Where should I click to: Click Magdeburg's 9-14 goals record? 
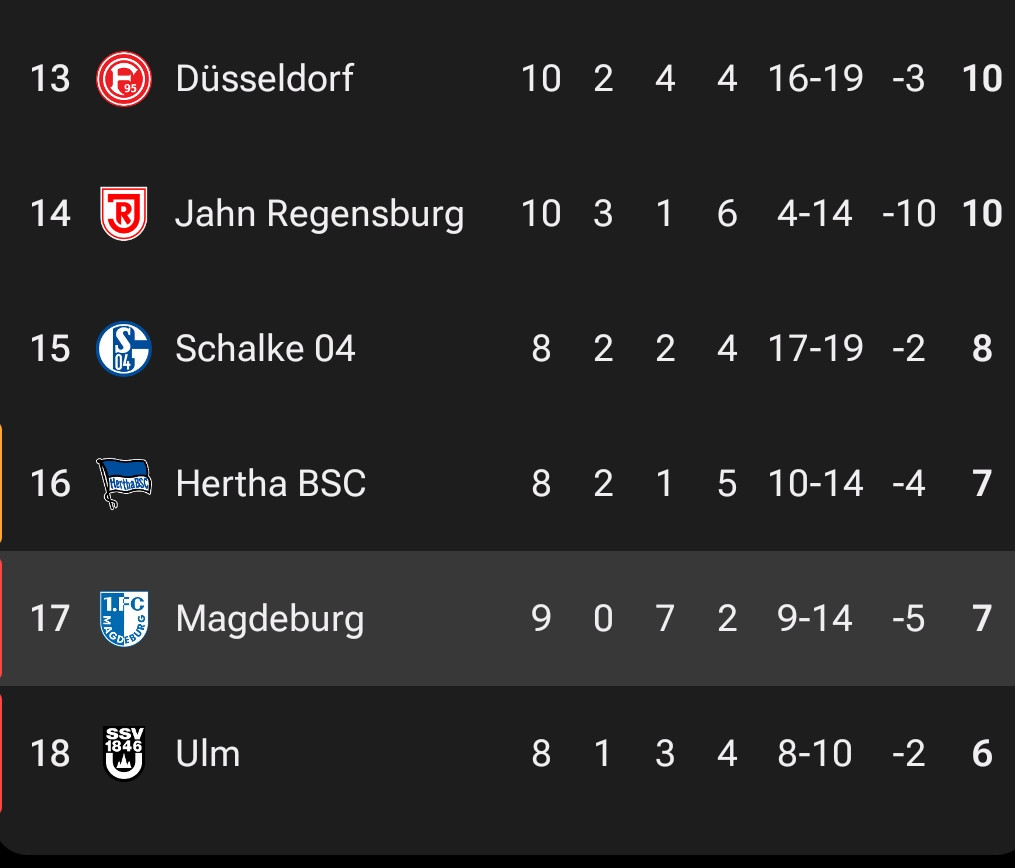click(815, 619)
